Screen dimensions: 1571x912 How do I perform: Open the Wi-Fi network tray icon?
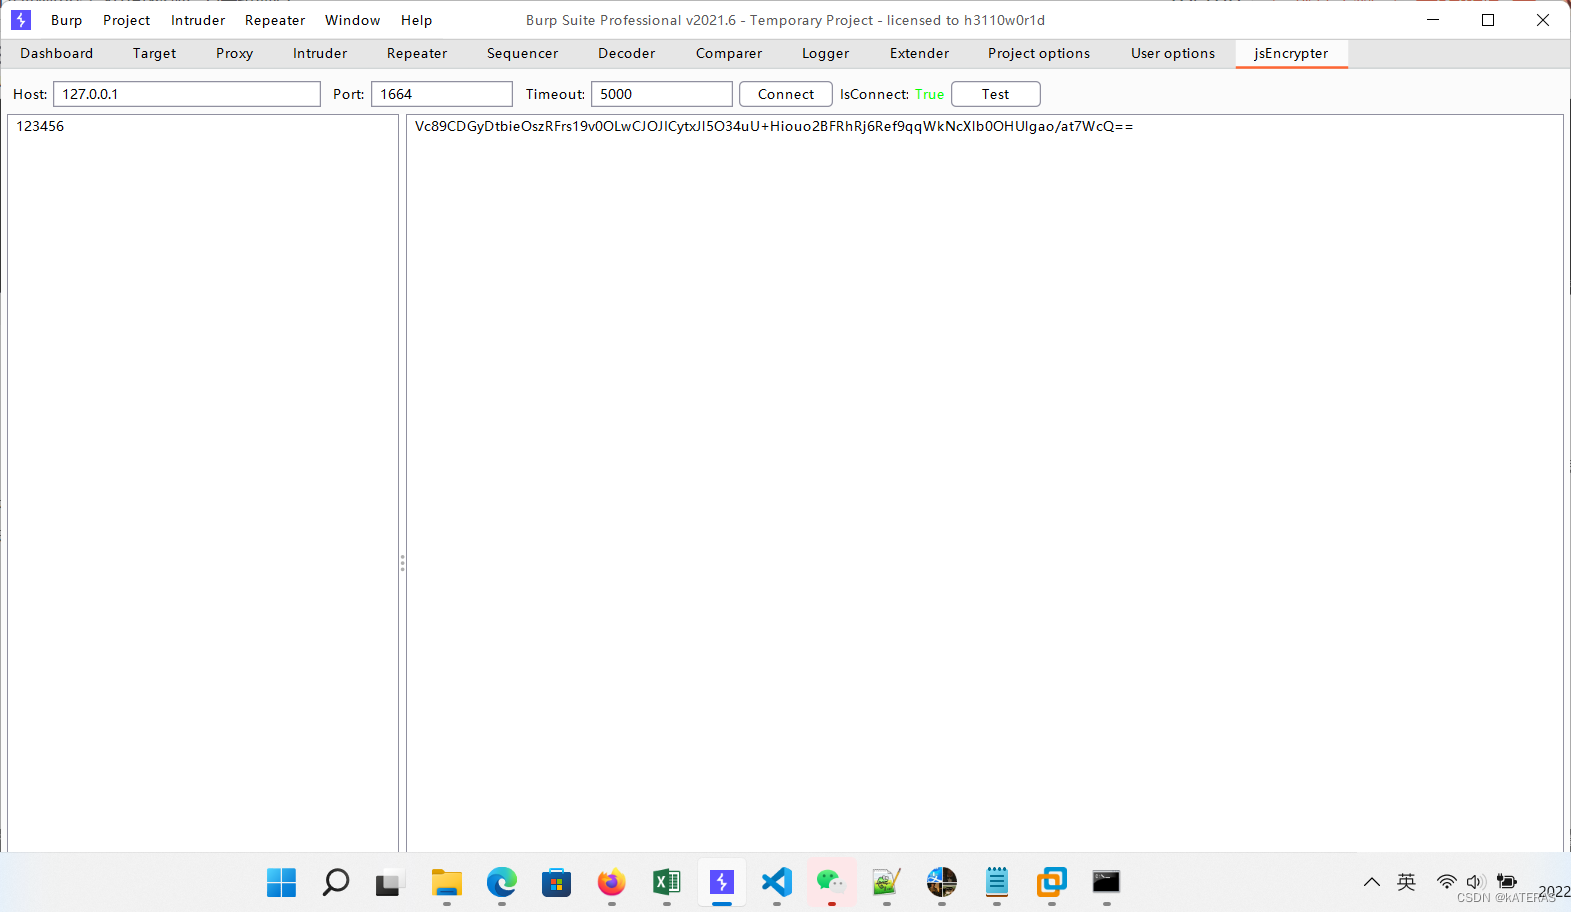(1446, 882)
